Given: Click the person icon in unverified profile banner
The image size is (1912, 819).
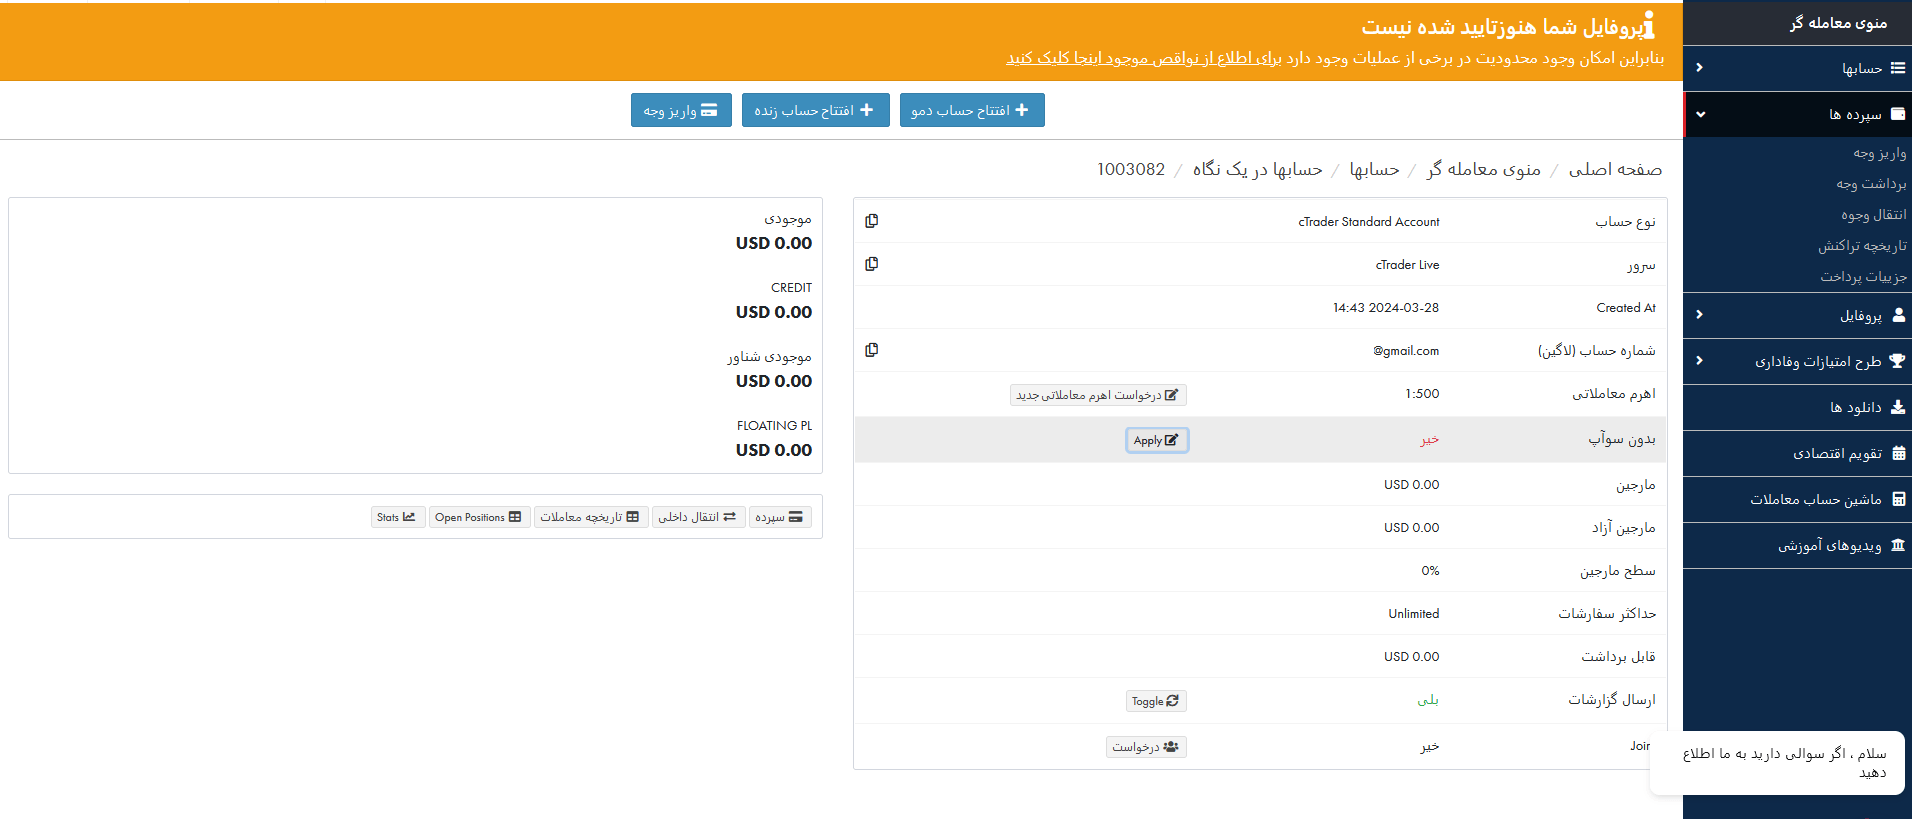Looking at the screenshot, I should 1648,25.
